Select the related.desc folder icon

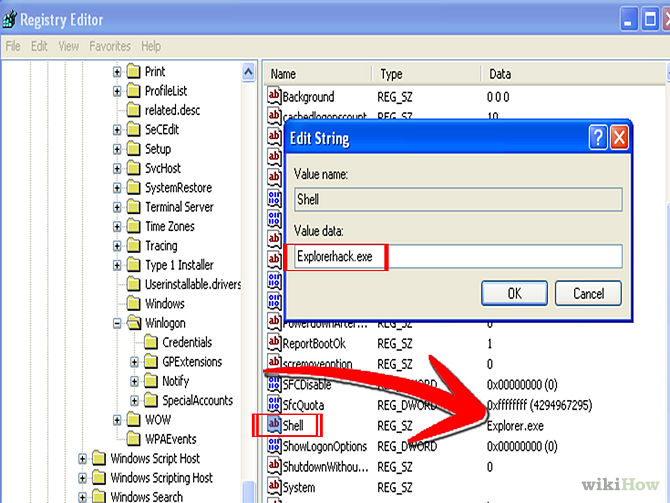coord(133,110)
